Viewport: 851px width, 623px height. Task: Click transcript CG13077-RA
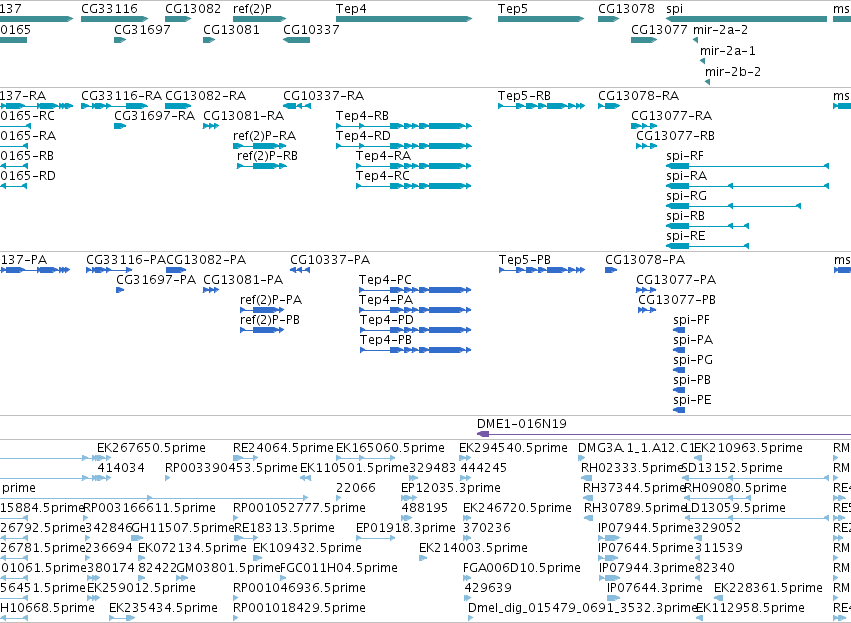tap(644, 126)
